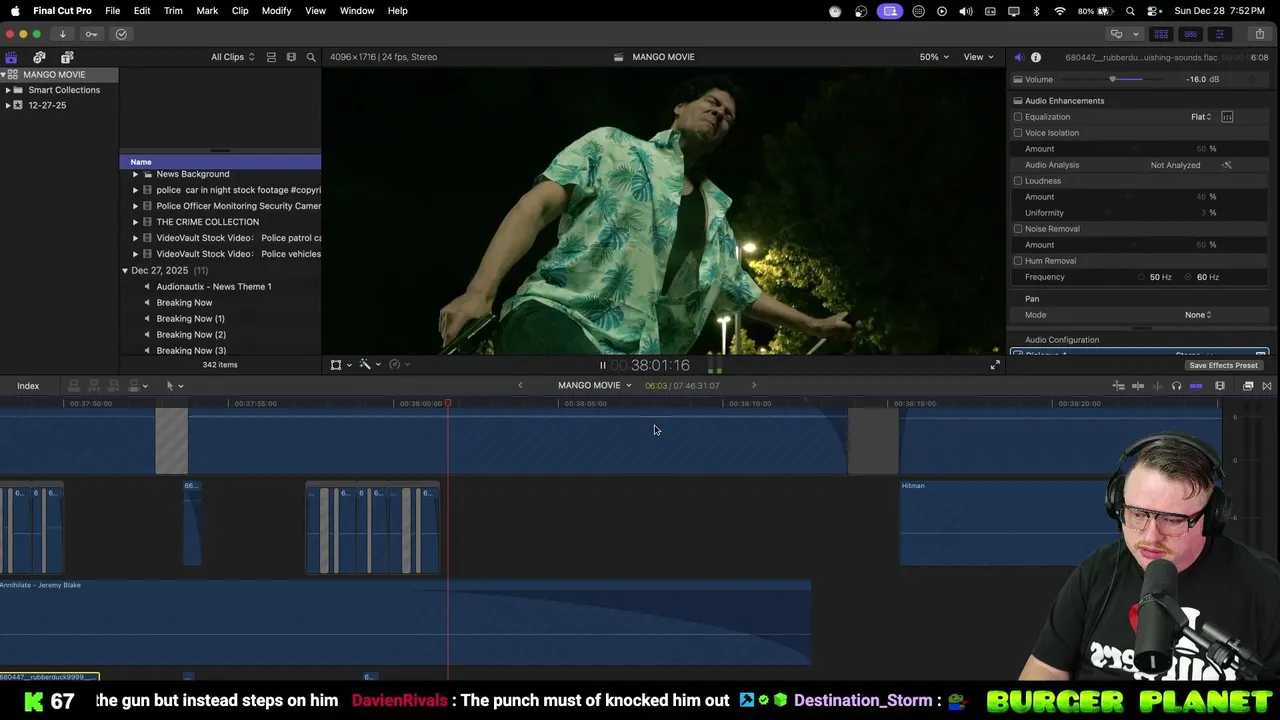Open the All Clips filter dropdown
This screenshot has width=1280, height=720.
pyautogui.click(x=233, y=57)
